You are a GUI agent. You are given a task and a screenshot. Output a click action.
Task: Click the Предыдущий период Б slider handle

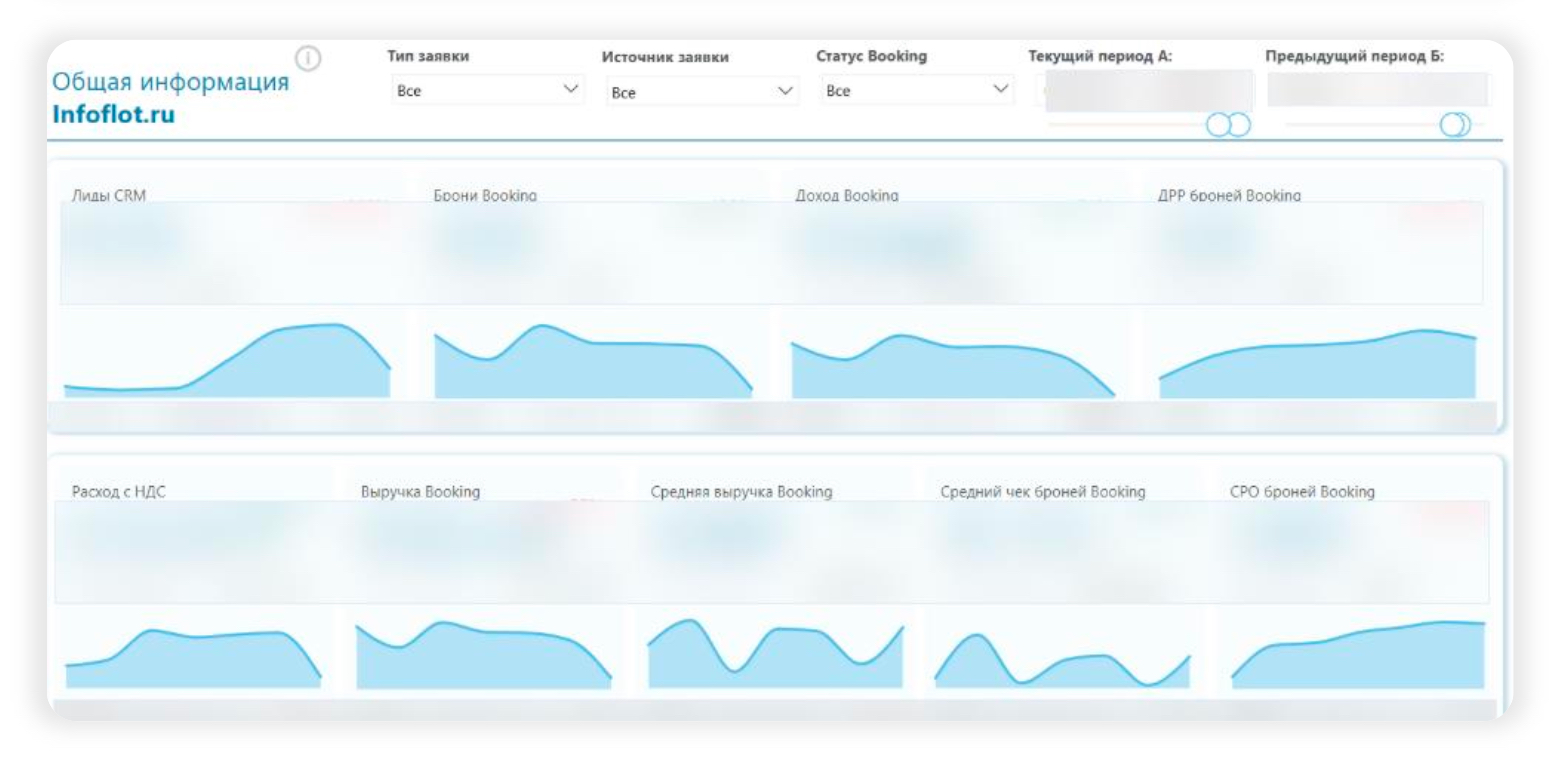pyautogui.click(x=1456, y=124)
